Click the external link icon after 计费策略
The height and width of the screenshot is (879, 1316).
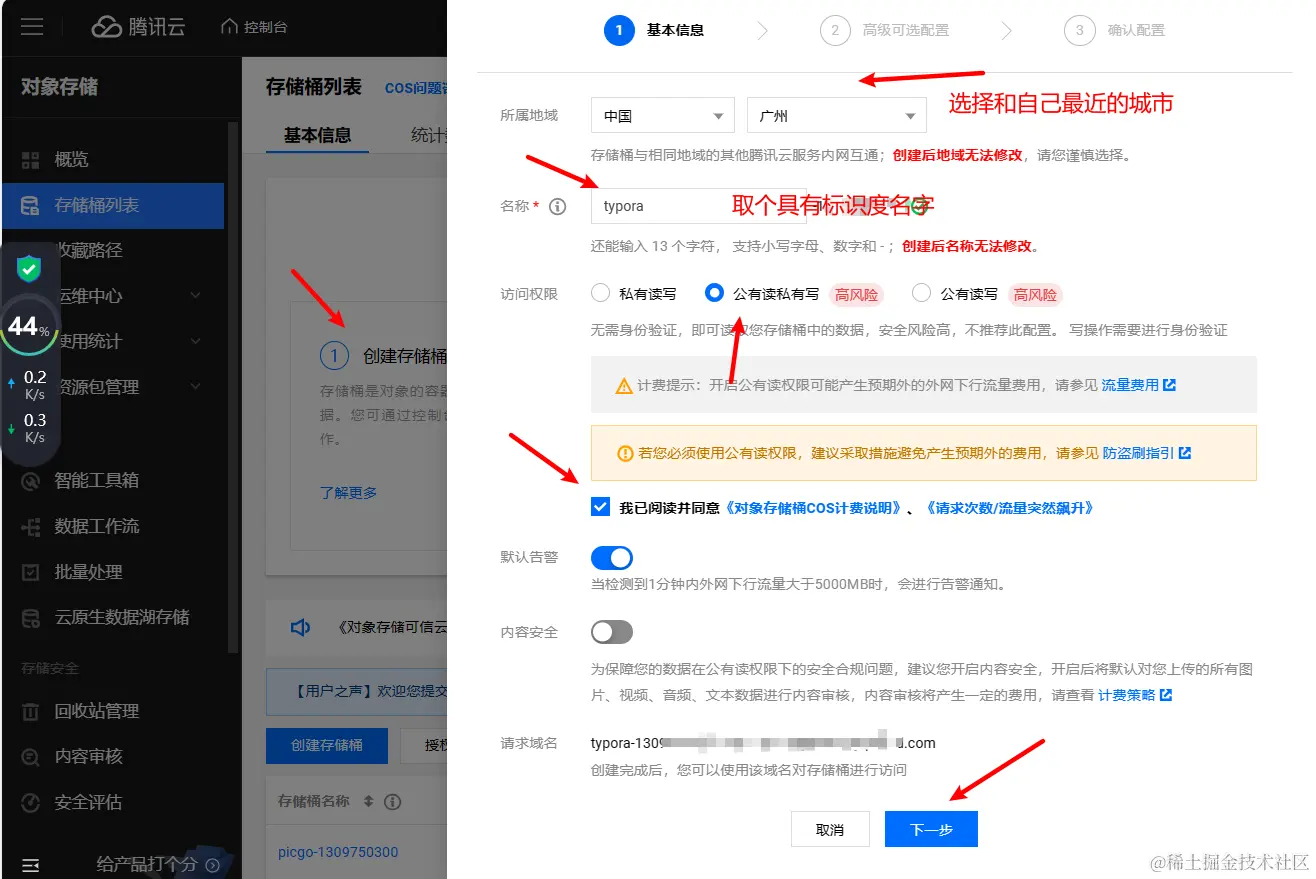coord(1166,695)
